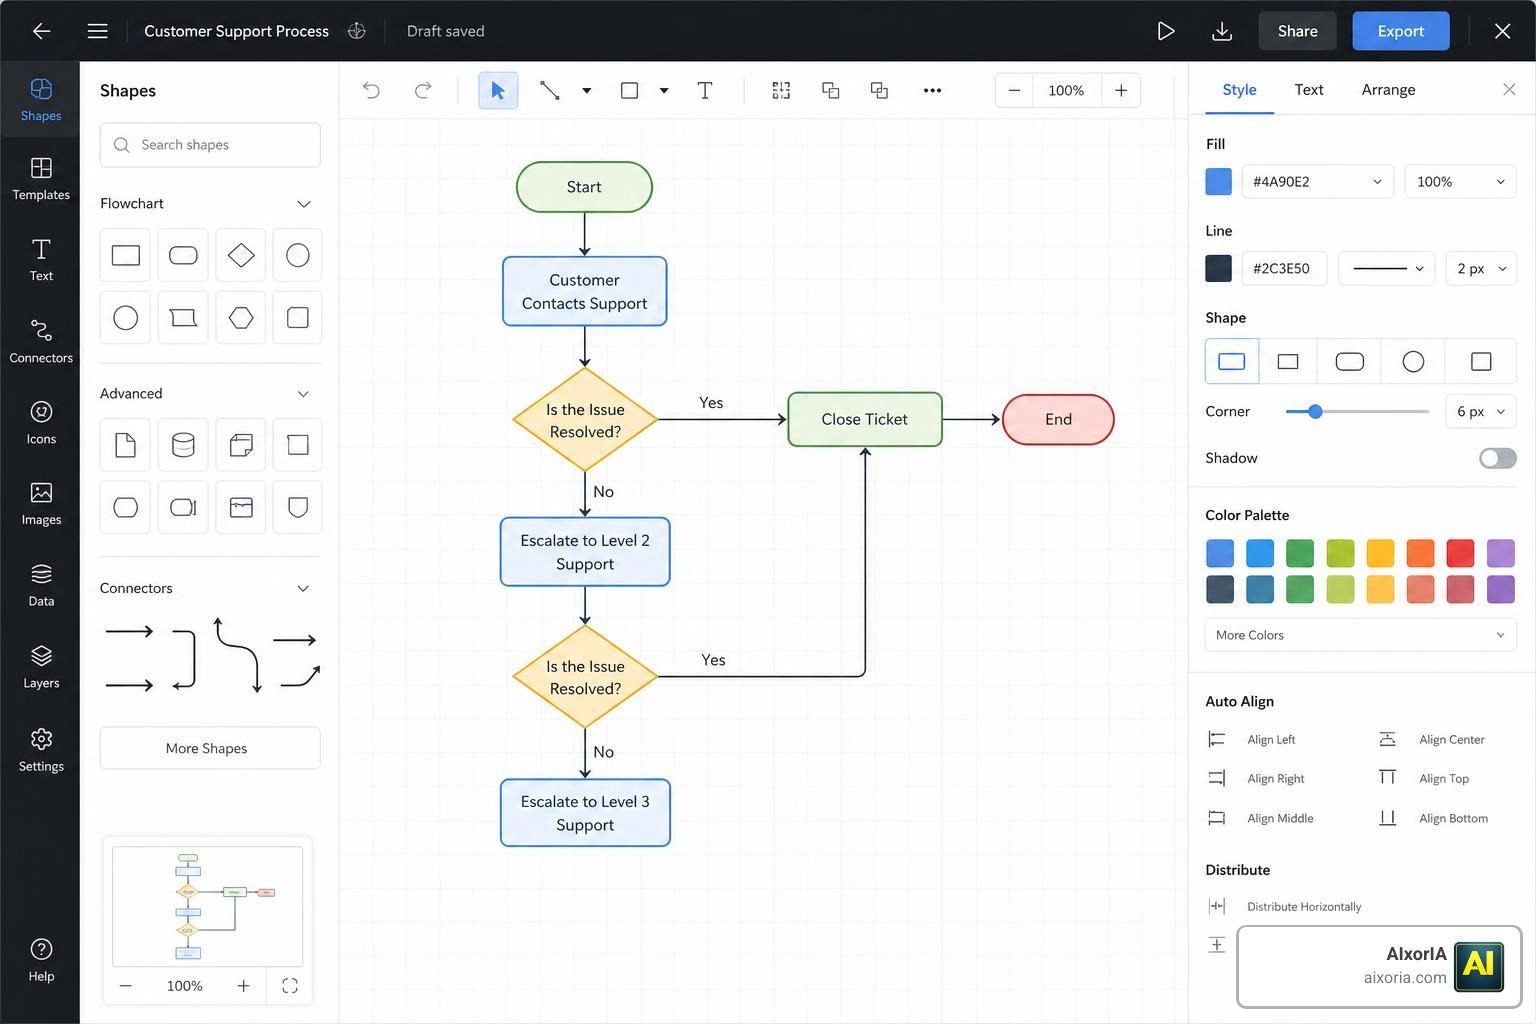Select the circle shape option
The width and height of the screenshot is (1536, 1024).
coord(1413,361)
